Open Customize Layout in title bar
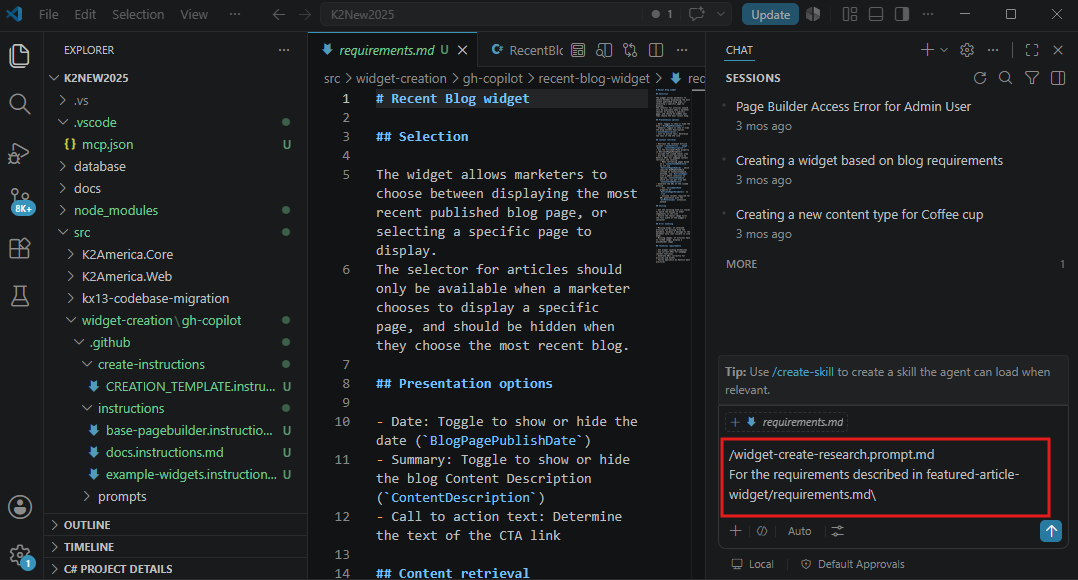 tap(850, 14)
